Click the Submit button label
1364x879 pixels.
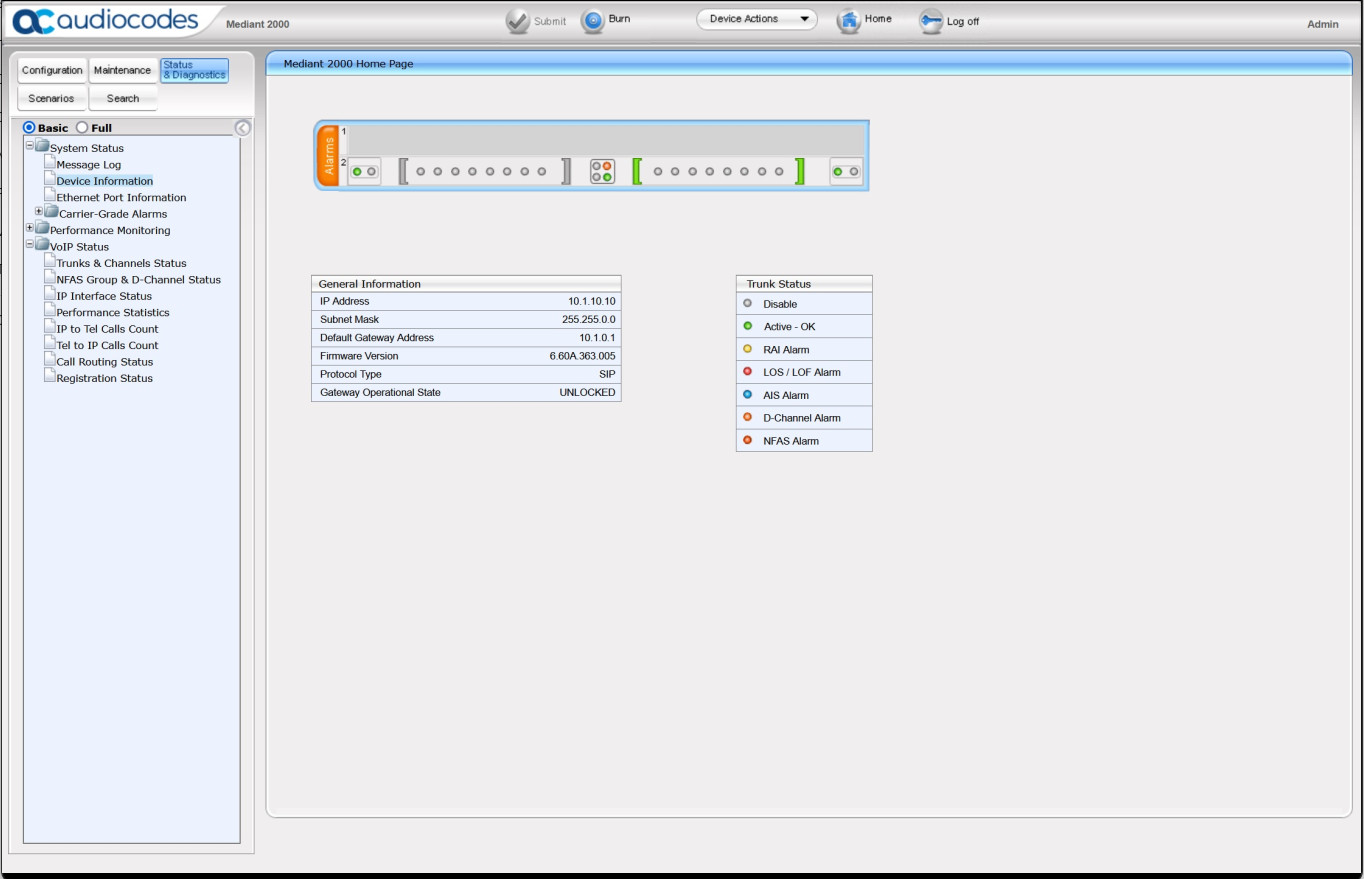(550, 21)
